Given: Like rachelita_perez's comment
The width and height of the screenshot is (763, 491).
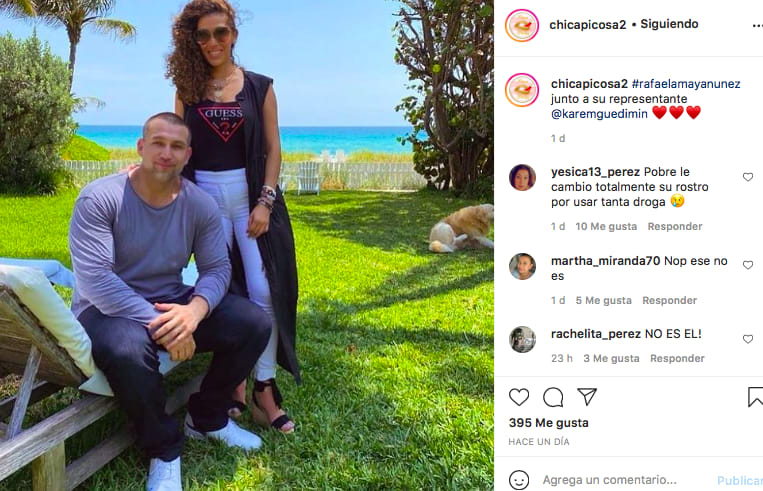Looking at the screenshot, I should coord(748,339).
